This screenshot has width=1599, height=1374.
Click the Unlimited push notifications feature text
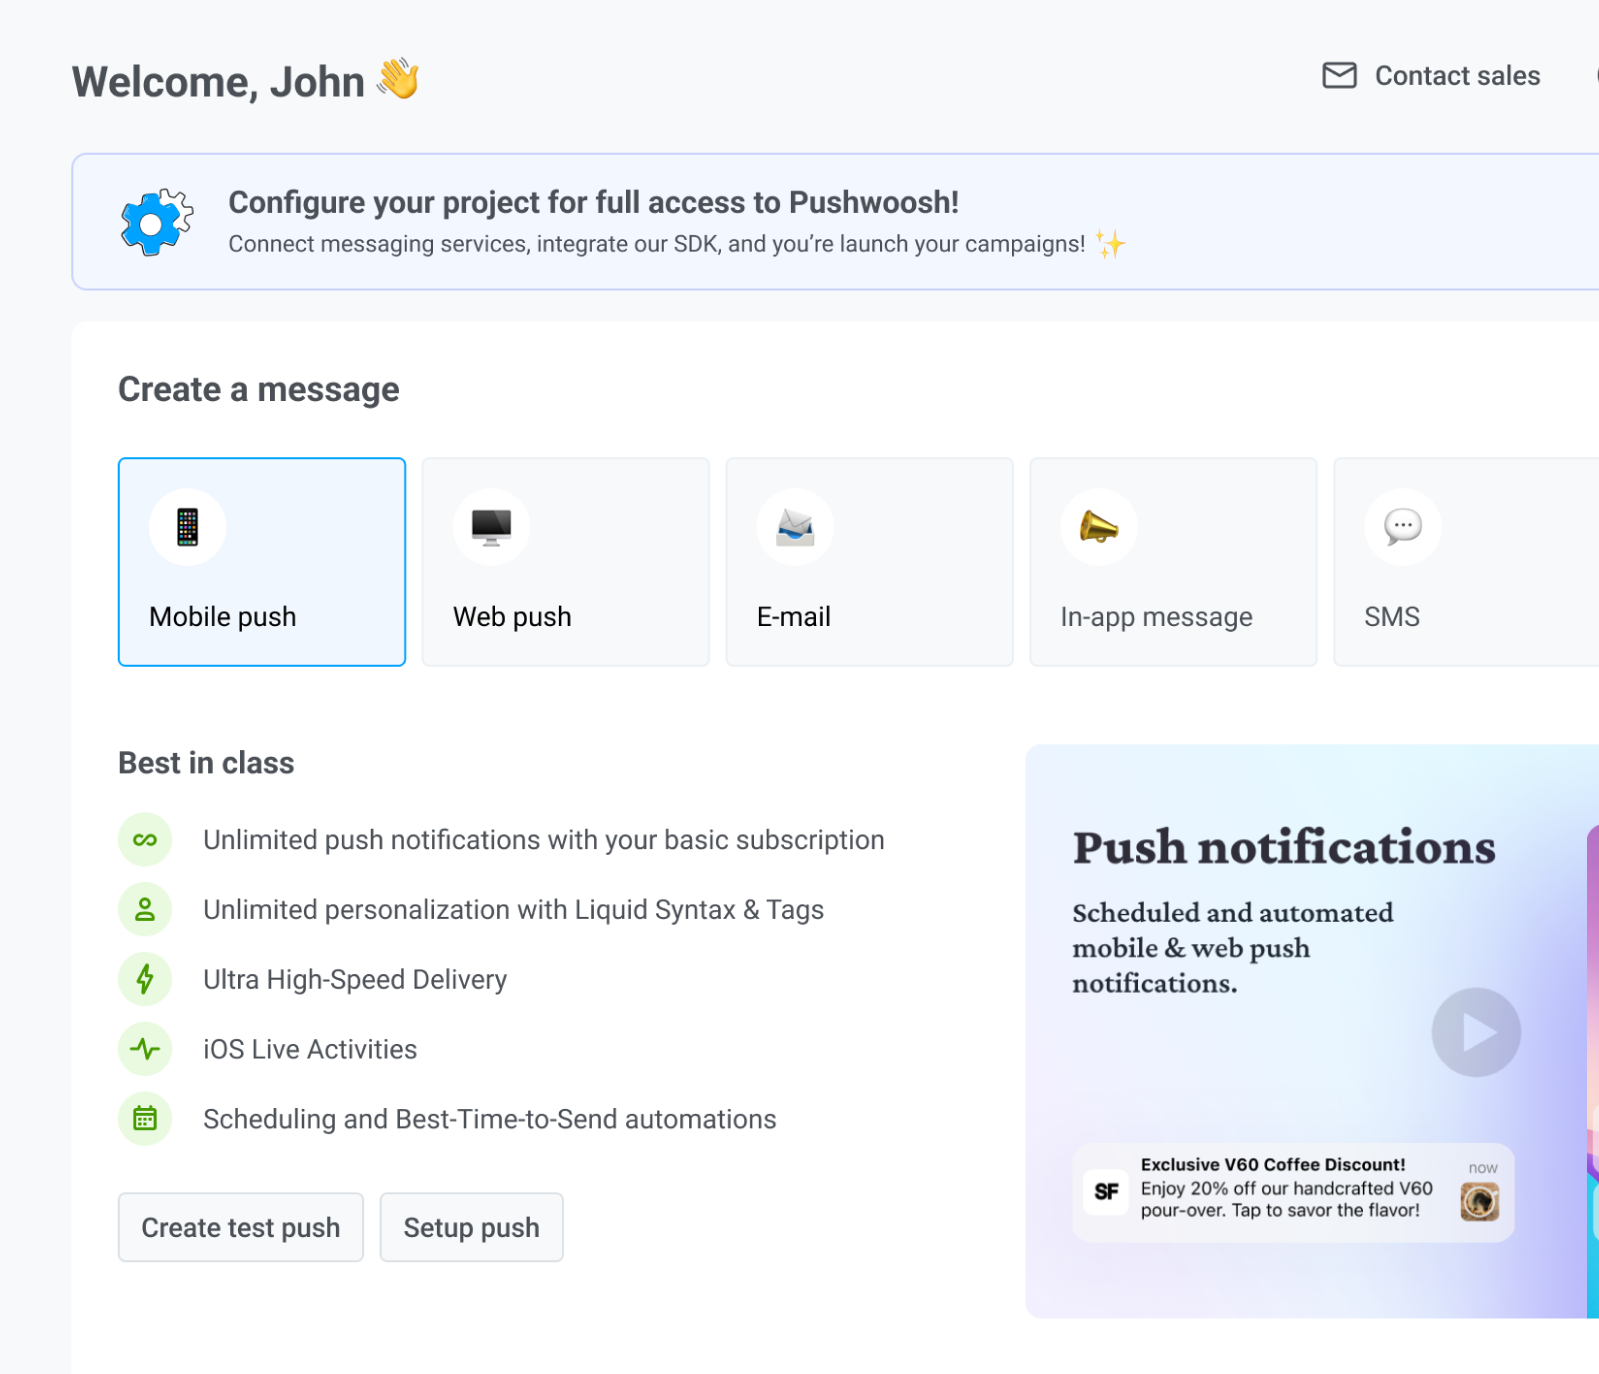[544, 840]
